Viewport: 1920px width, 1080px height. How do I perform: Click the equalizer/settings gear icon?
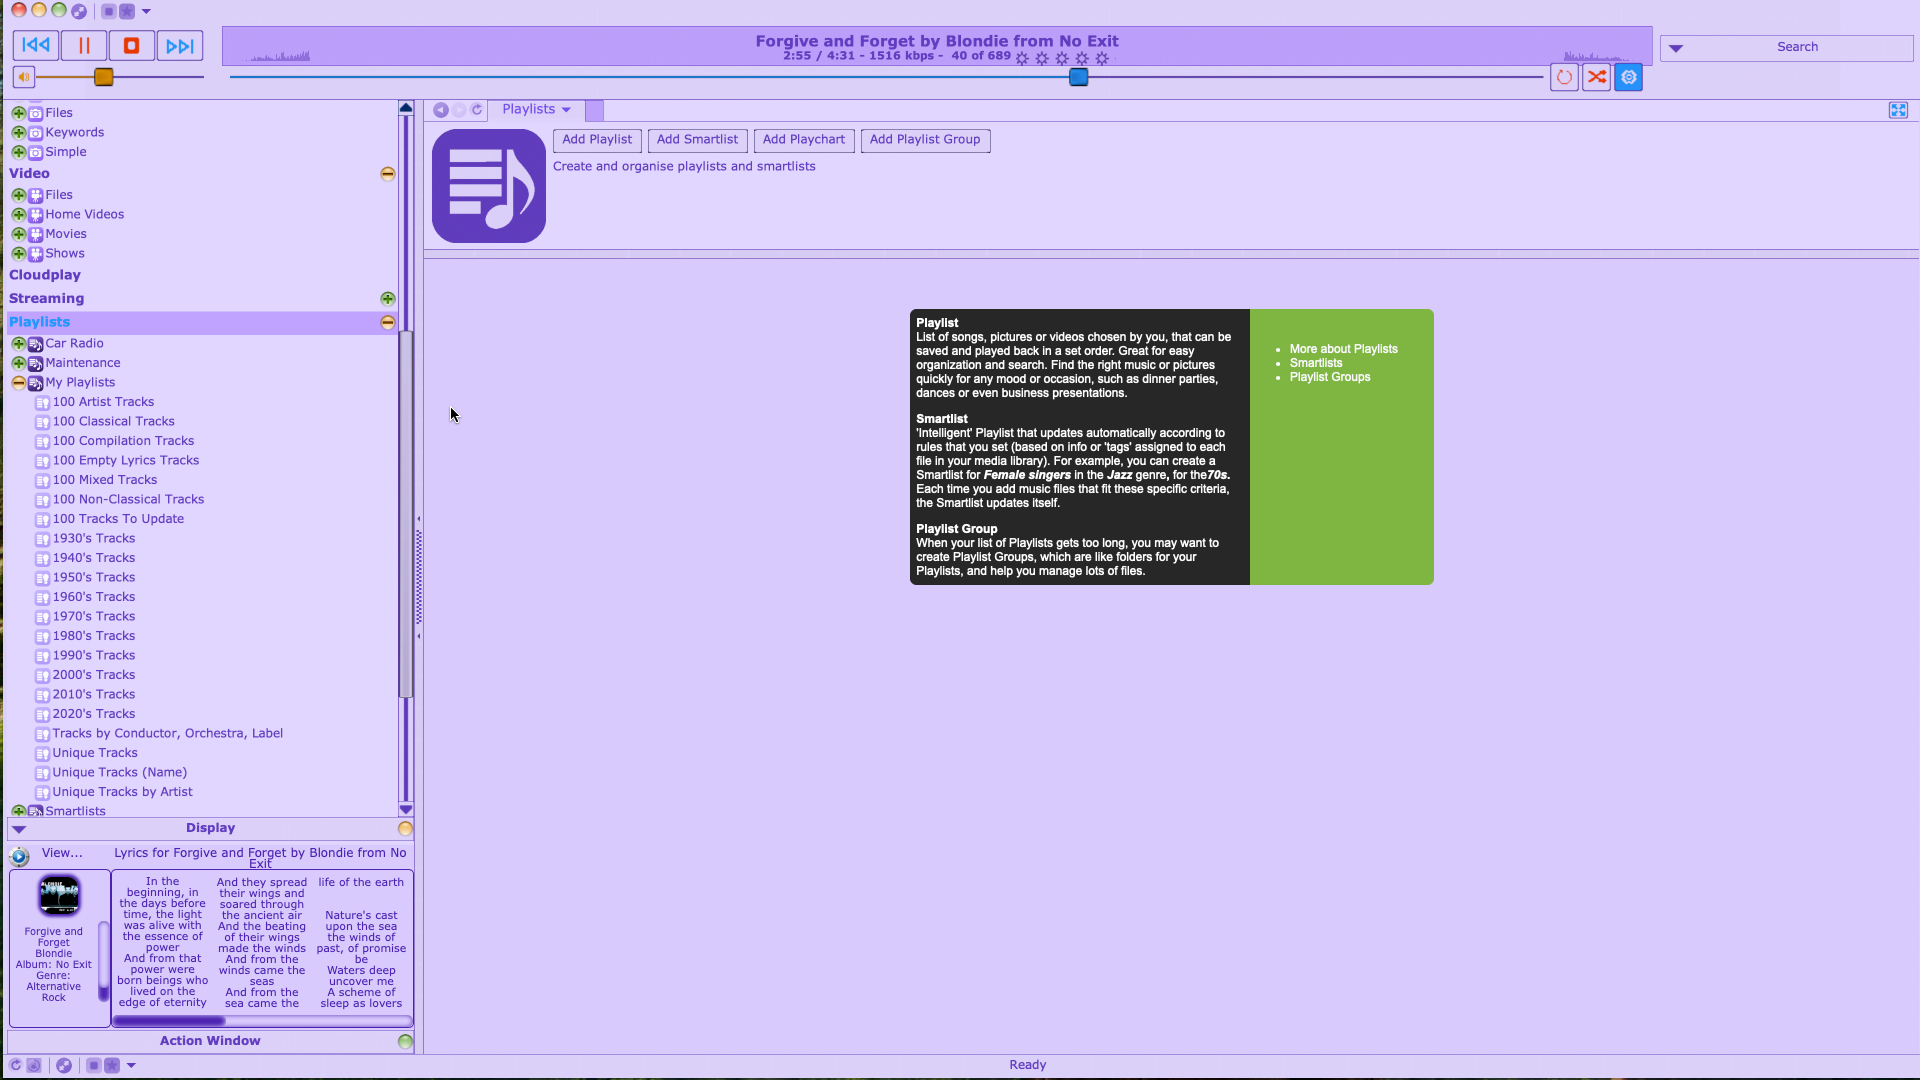point(1629,76)
